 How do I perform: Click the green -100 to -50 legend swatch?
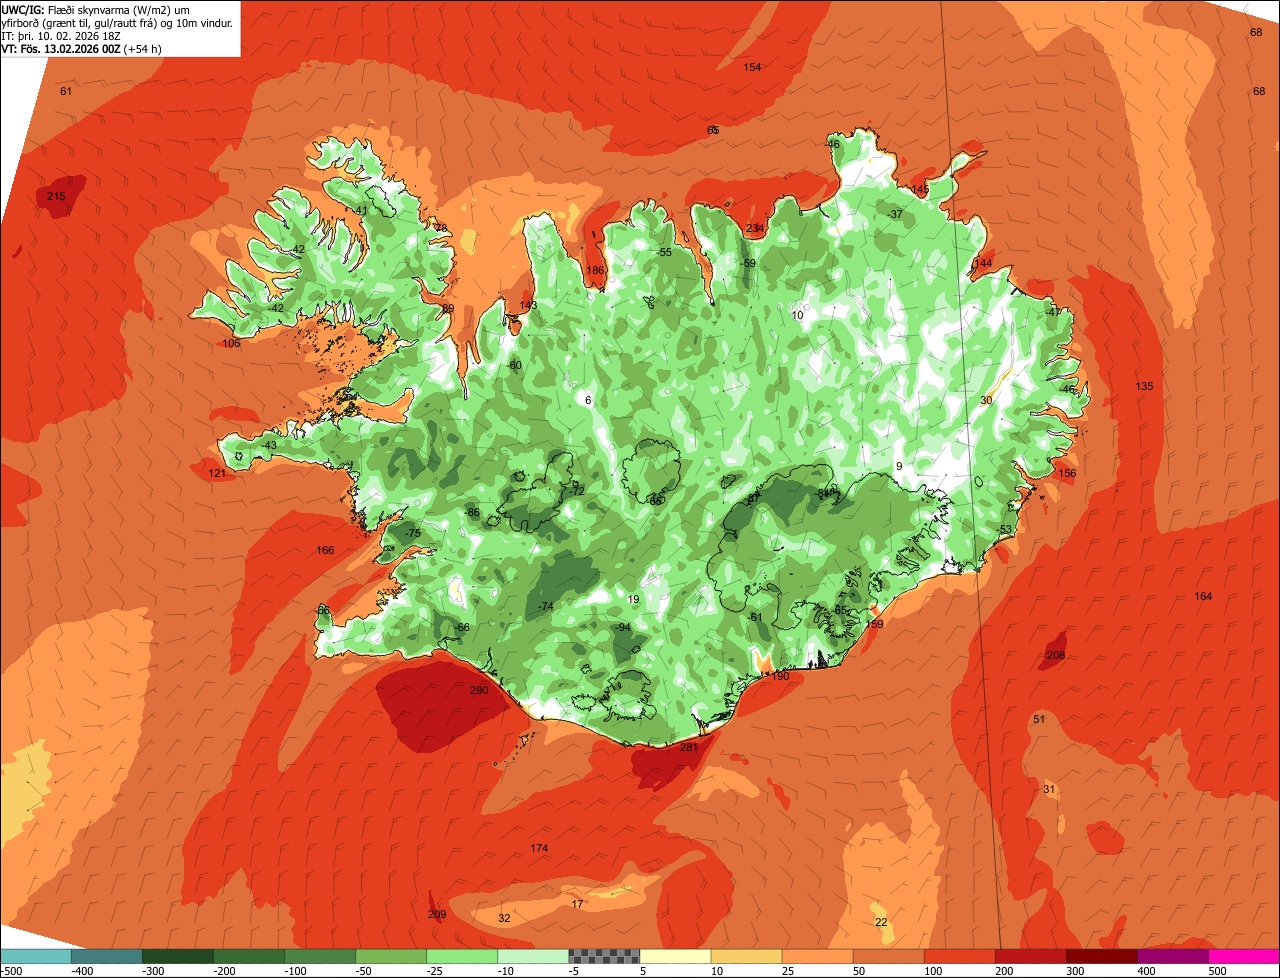pyautogui.click(x=320, y=956)
